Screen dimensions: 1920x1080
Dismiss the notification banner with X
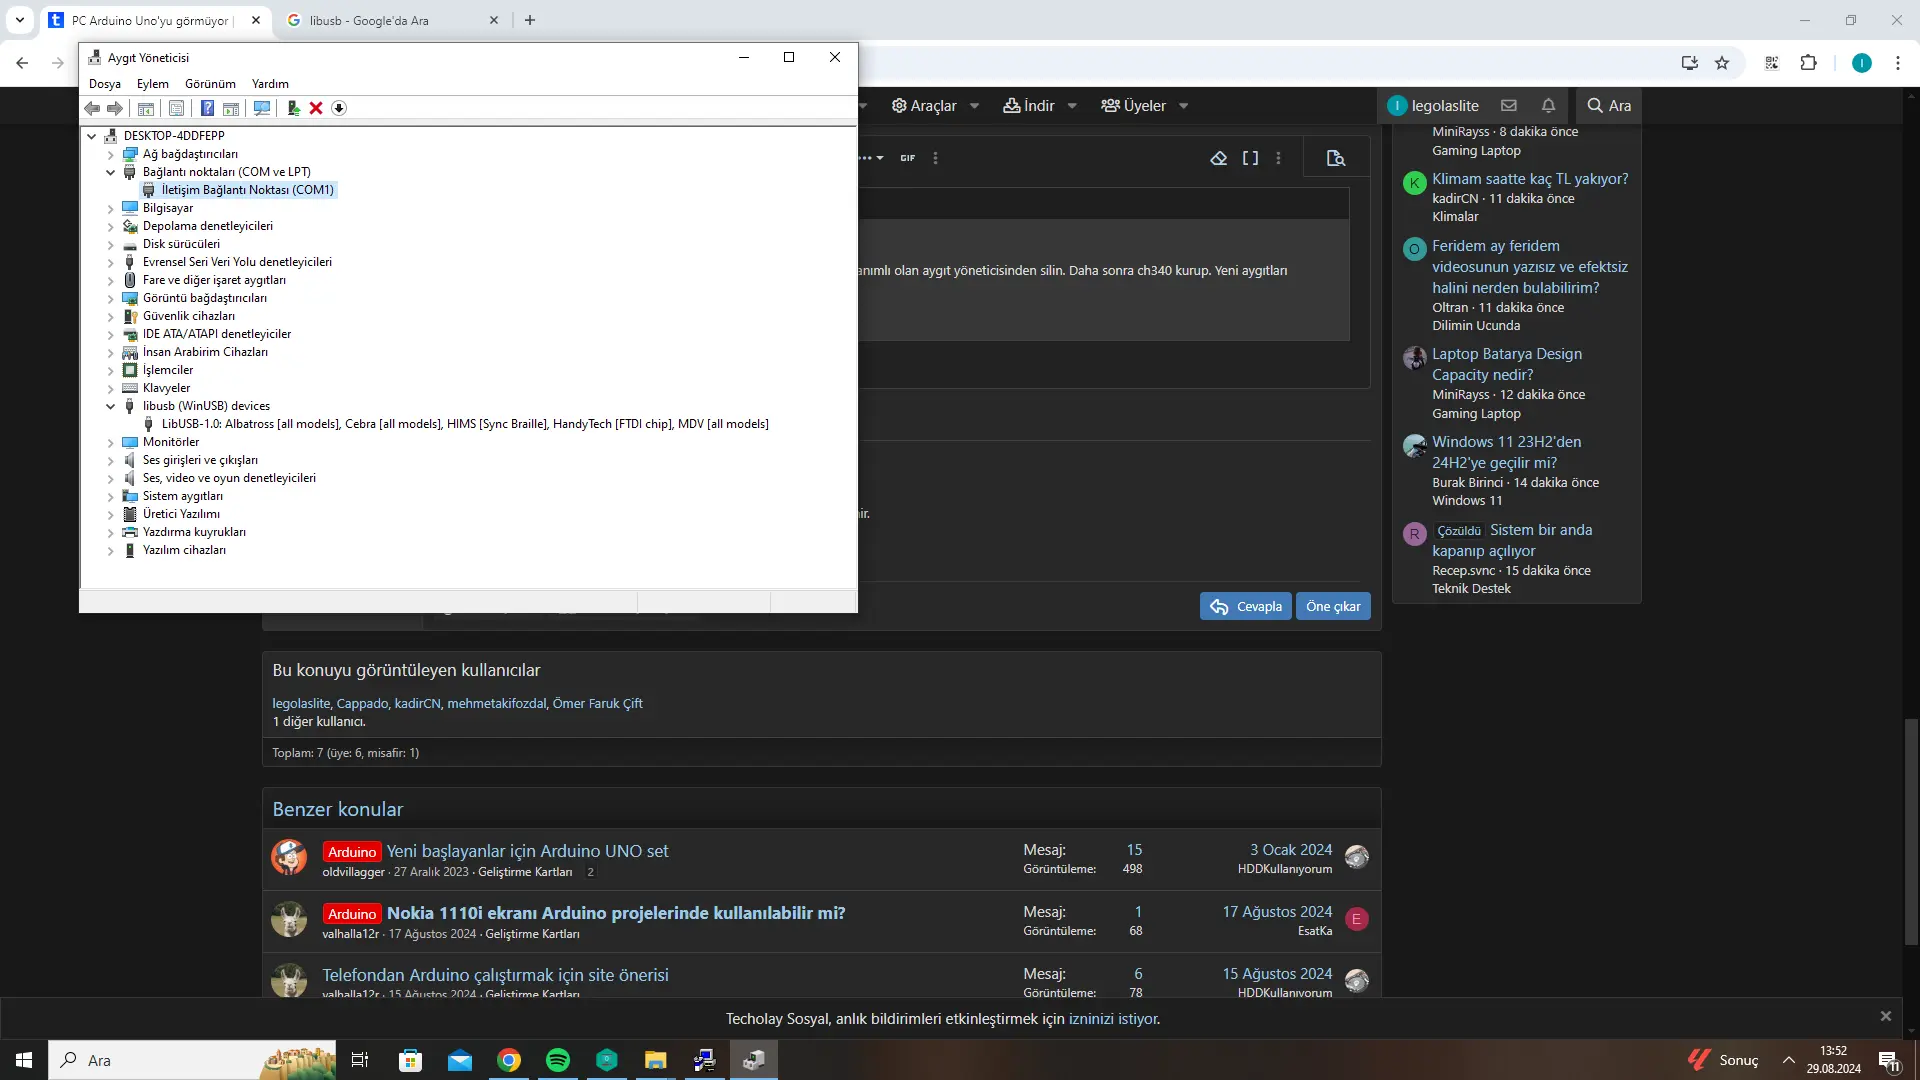coord(1886,1016)
